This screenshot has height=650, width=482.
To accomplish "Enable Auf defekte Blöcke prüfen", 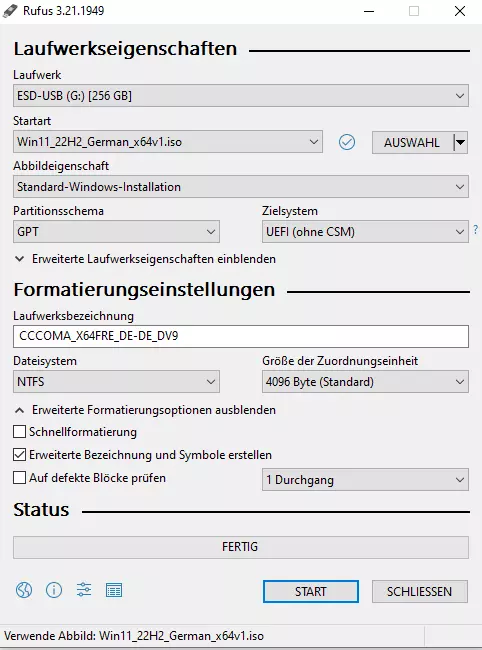I will [19, 478].
